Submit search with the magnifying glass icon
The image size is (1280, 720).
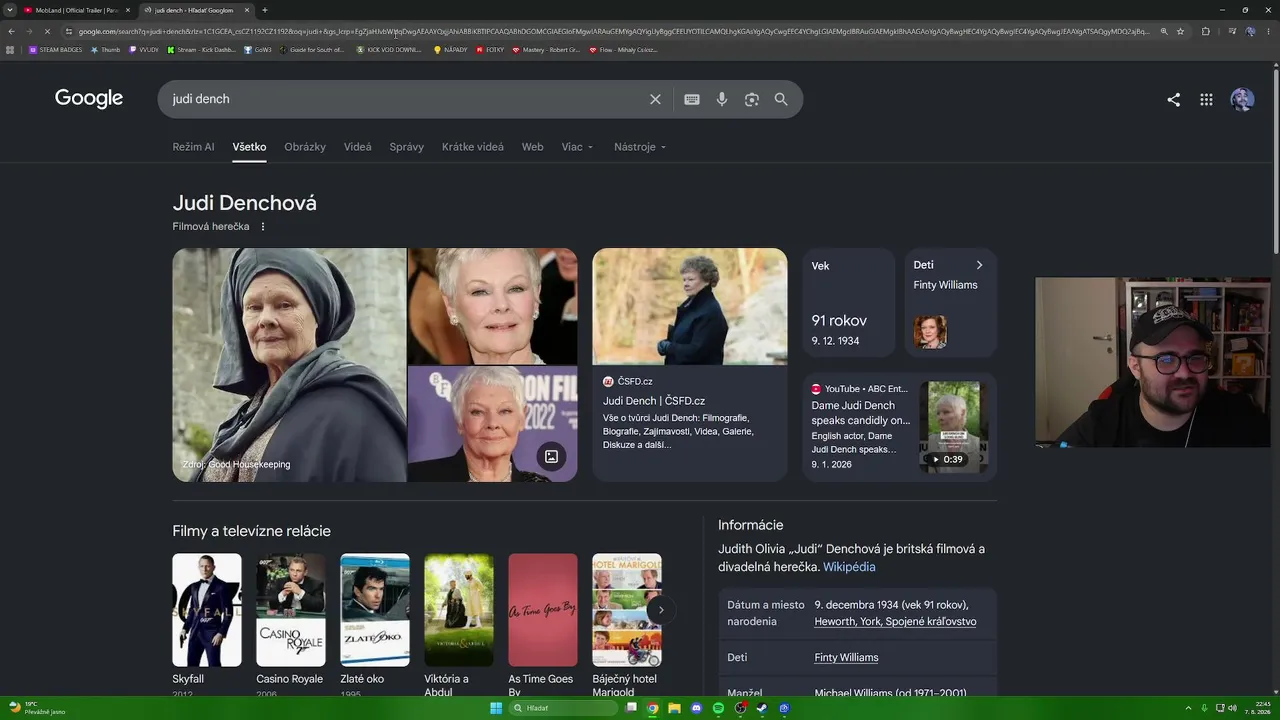pos(781,99)
